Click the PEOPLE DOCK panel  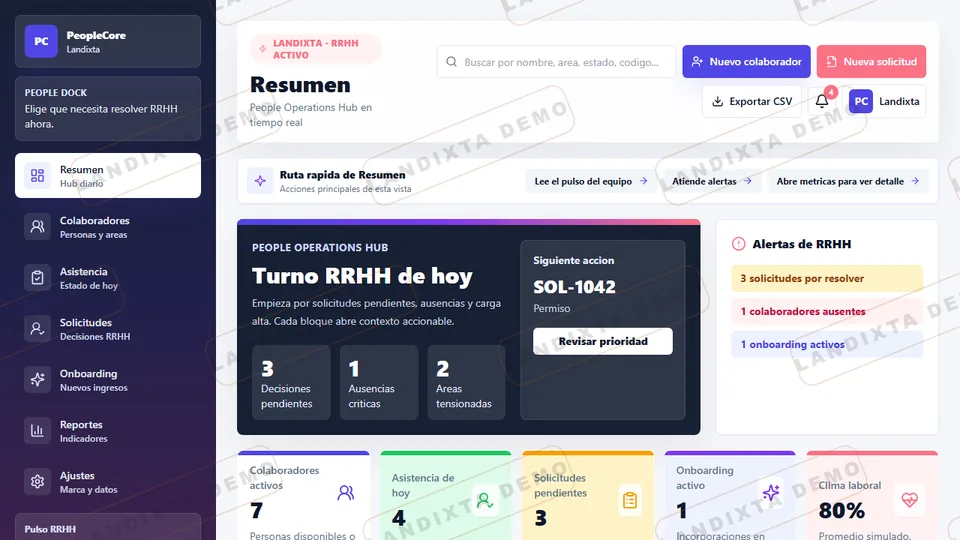[x=108, y=108]
